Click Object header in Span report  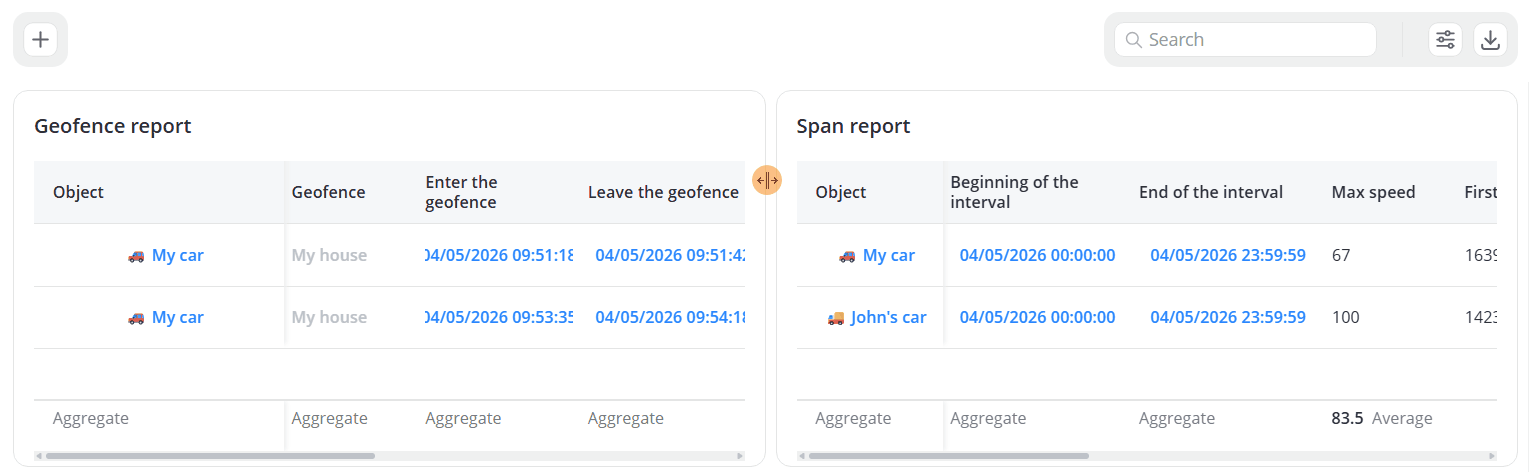pos(841,192)
